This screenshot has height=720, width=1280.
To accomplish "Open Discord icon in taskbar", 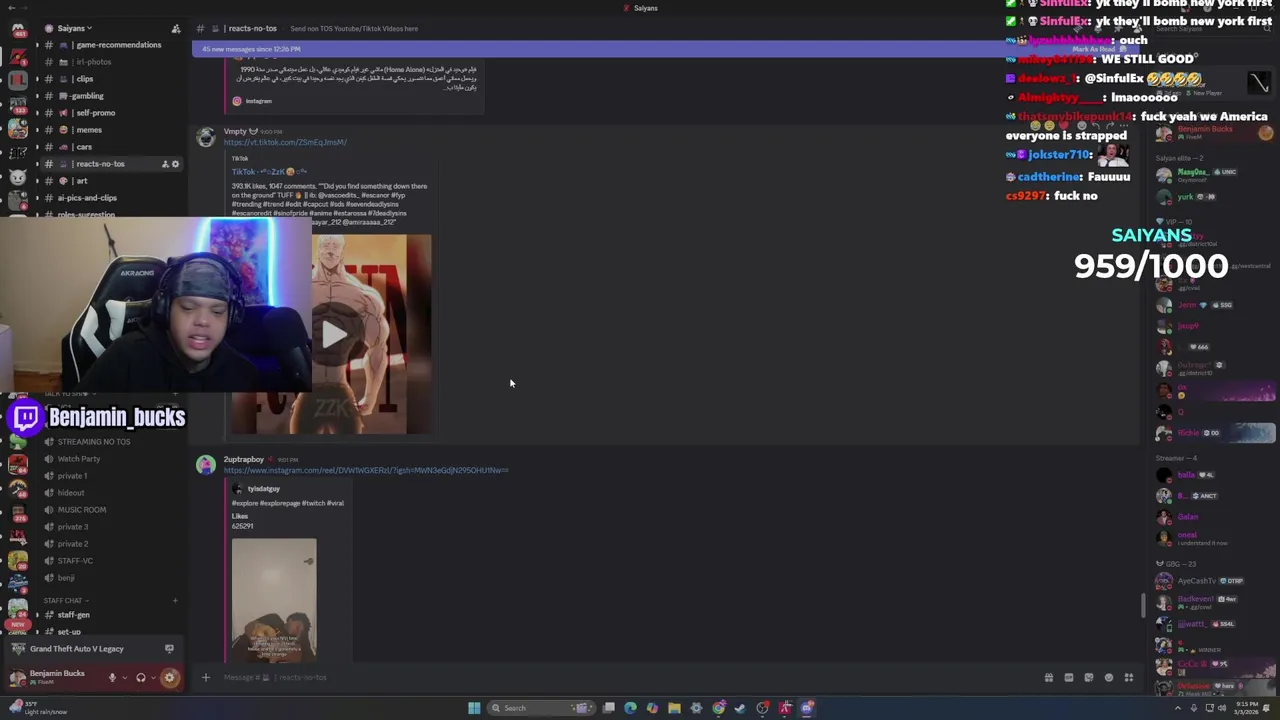I will point(807,708).
